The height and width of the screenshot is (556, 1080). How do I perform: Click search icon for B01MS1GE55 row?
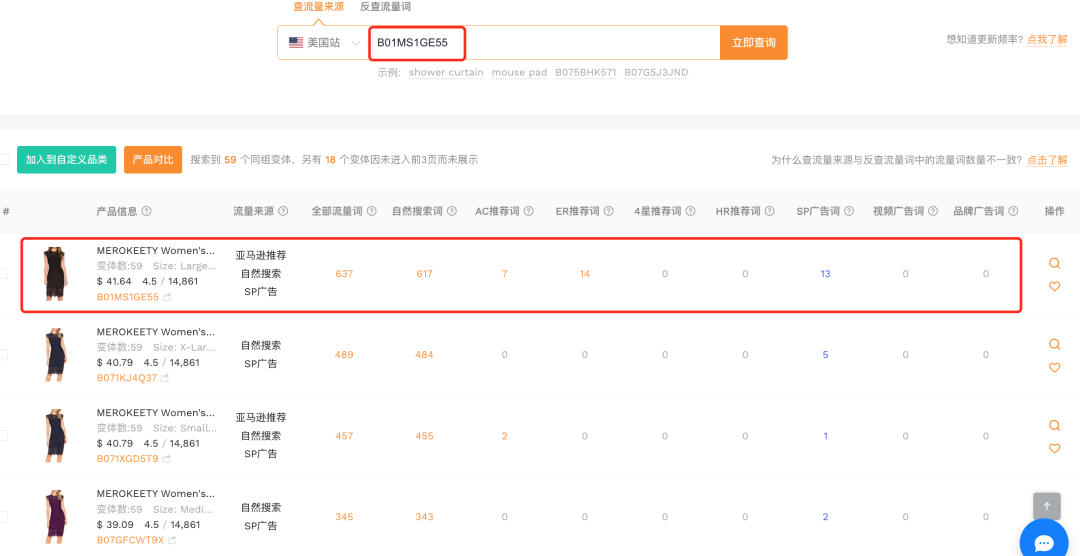click(1054, 264)
